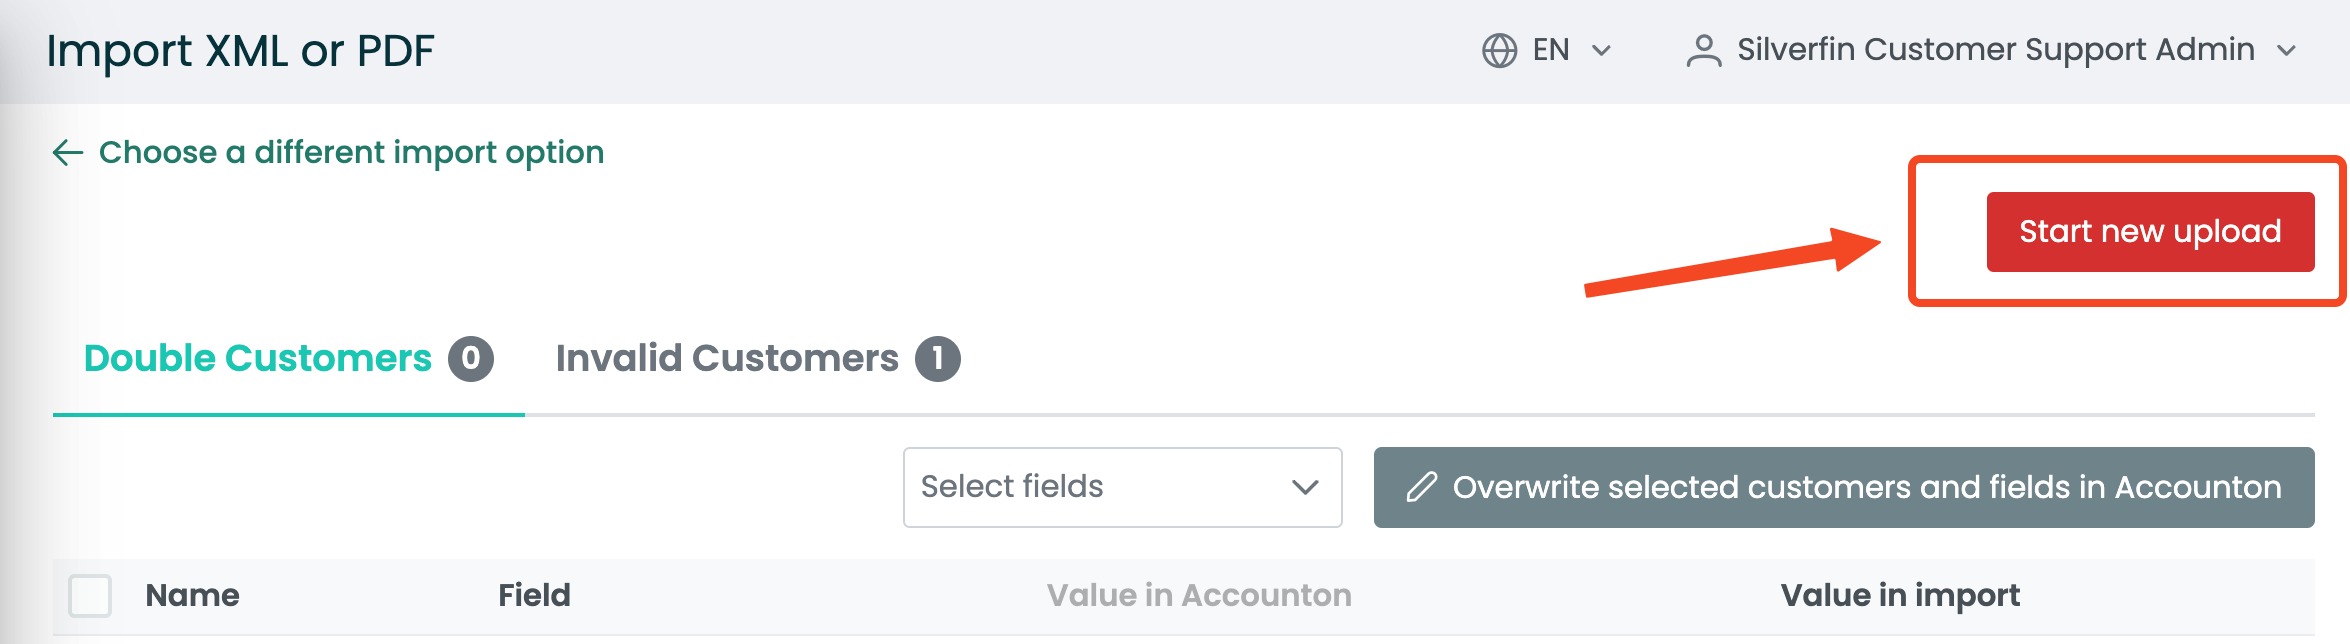Click the globe language icon
The height and width of the screenshot is (644, 2350).
(1499, 50)
